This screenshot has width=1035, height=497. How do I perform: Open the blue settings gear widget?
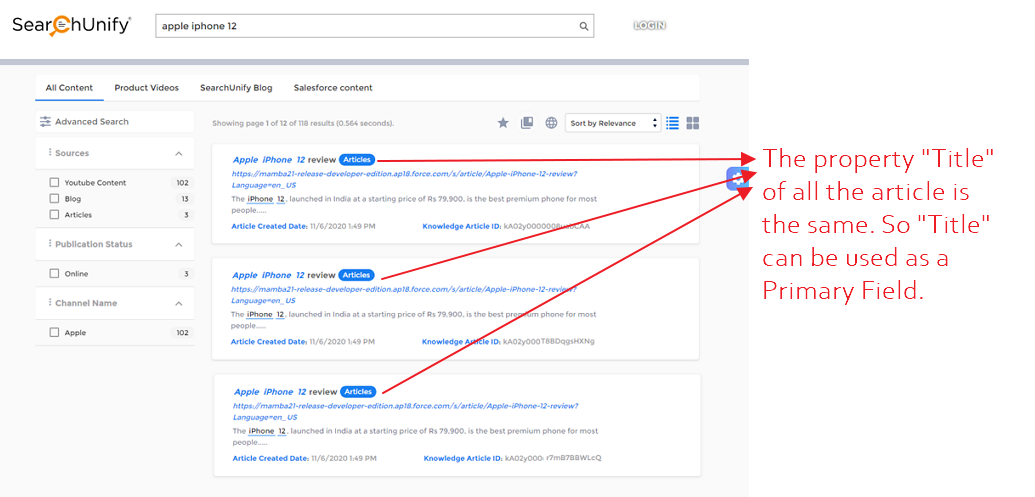(736, 179)
